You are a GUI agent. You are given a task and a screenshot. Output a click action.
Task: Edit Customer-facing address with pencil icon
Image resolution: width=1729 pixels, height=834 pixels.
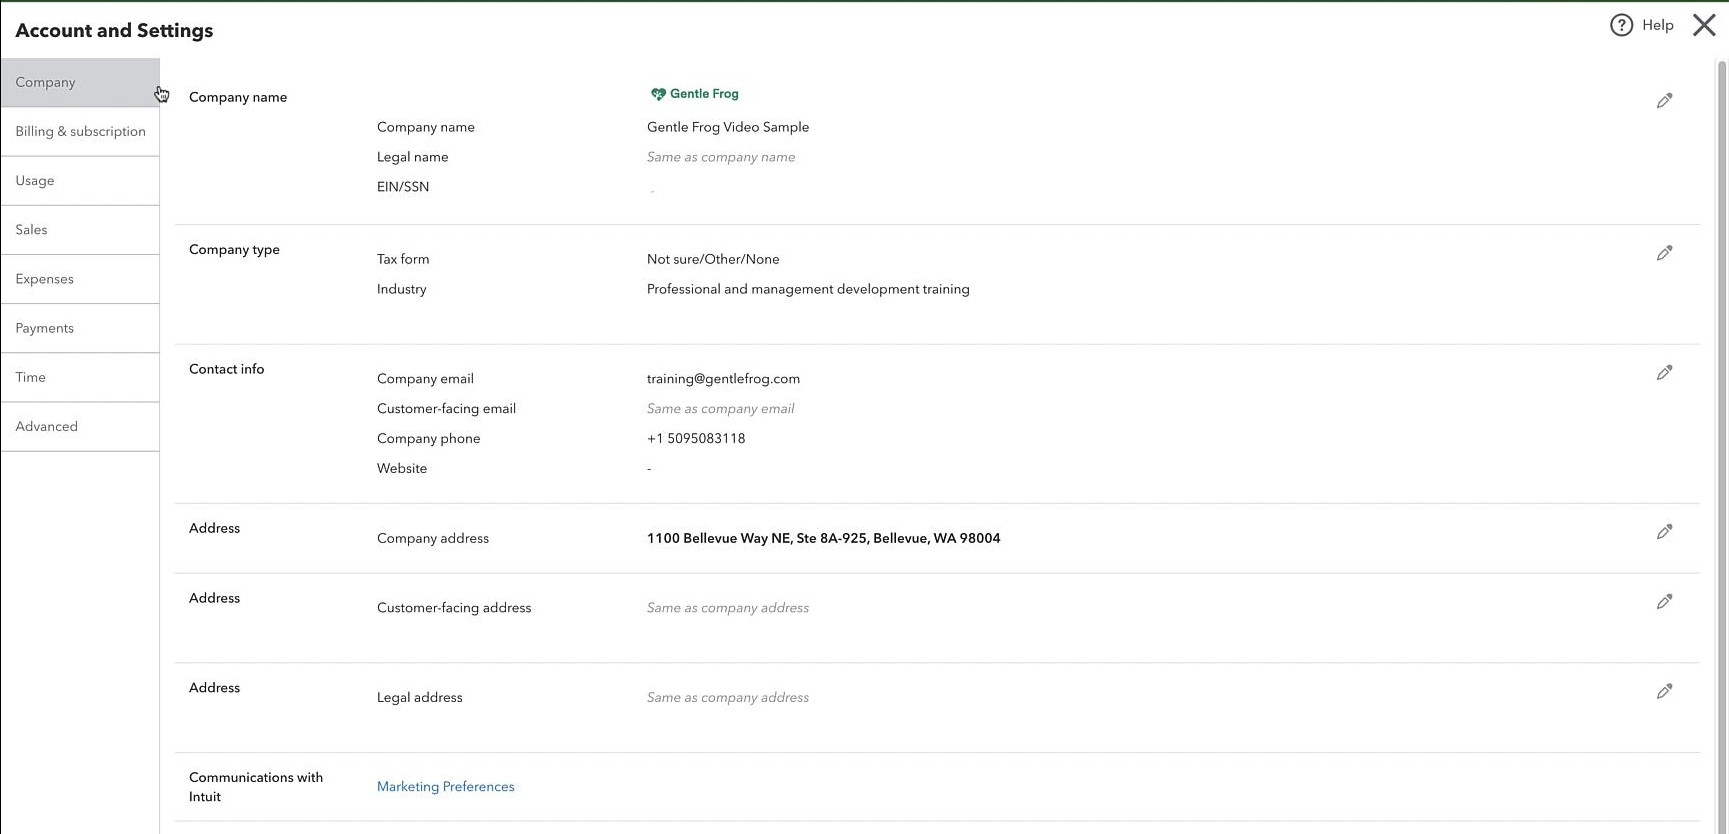pos(1664,602)
